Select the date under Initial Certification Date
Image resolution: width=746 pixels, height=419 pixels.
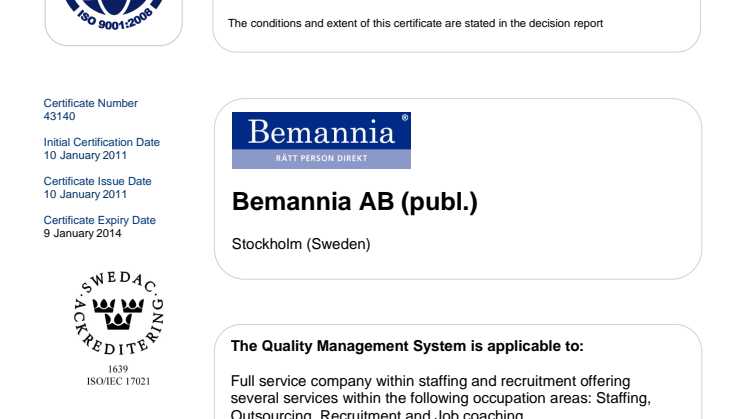(85, 155)
